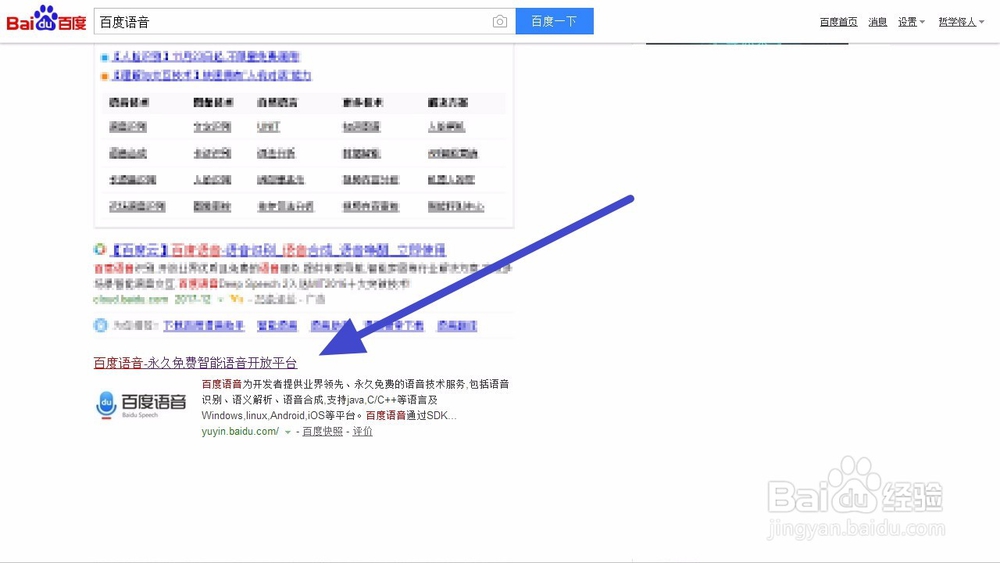
Task: Open the 哲学怪人 account dropdown
Action: pyautogui.click(x=961, y=22)
